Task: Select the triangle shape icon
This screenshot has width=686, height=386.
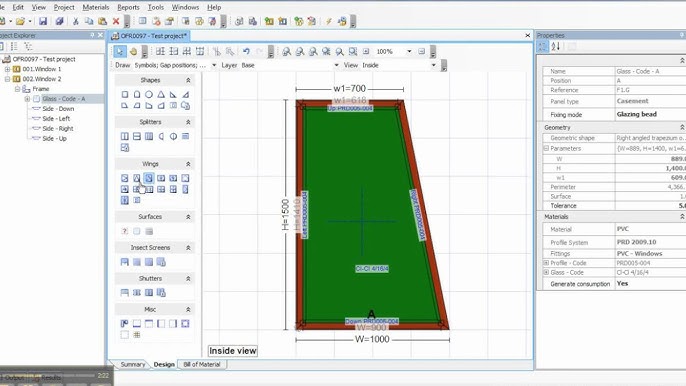Action: (161, 94)
